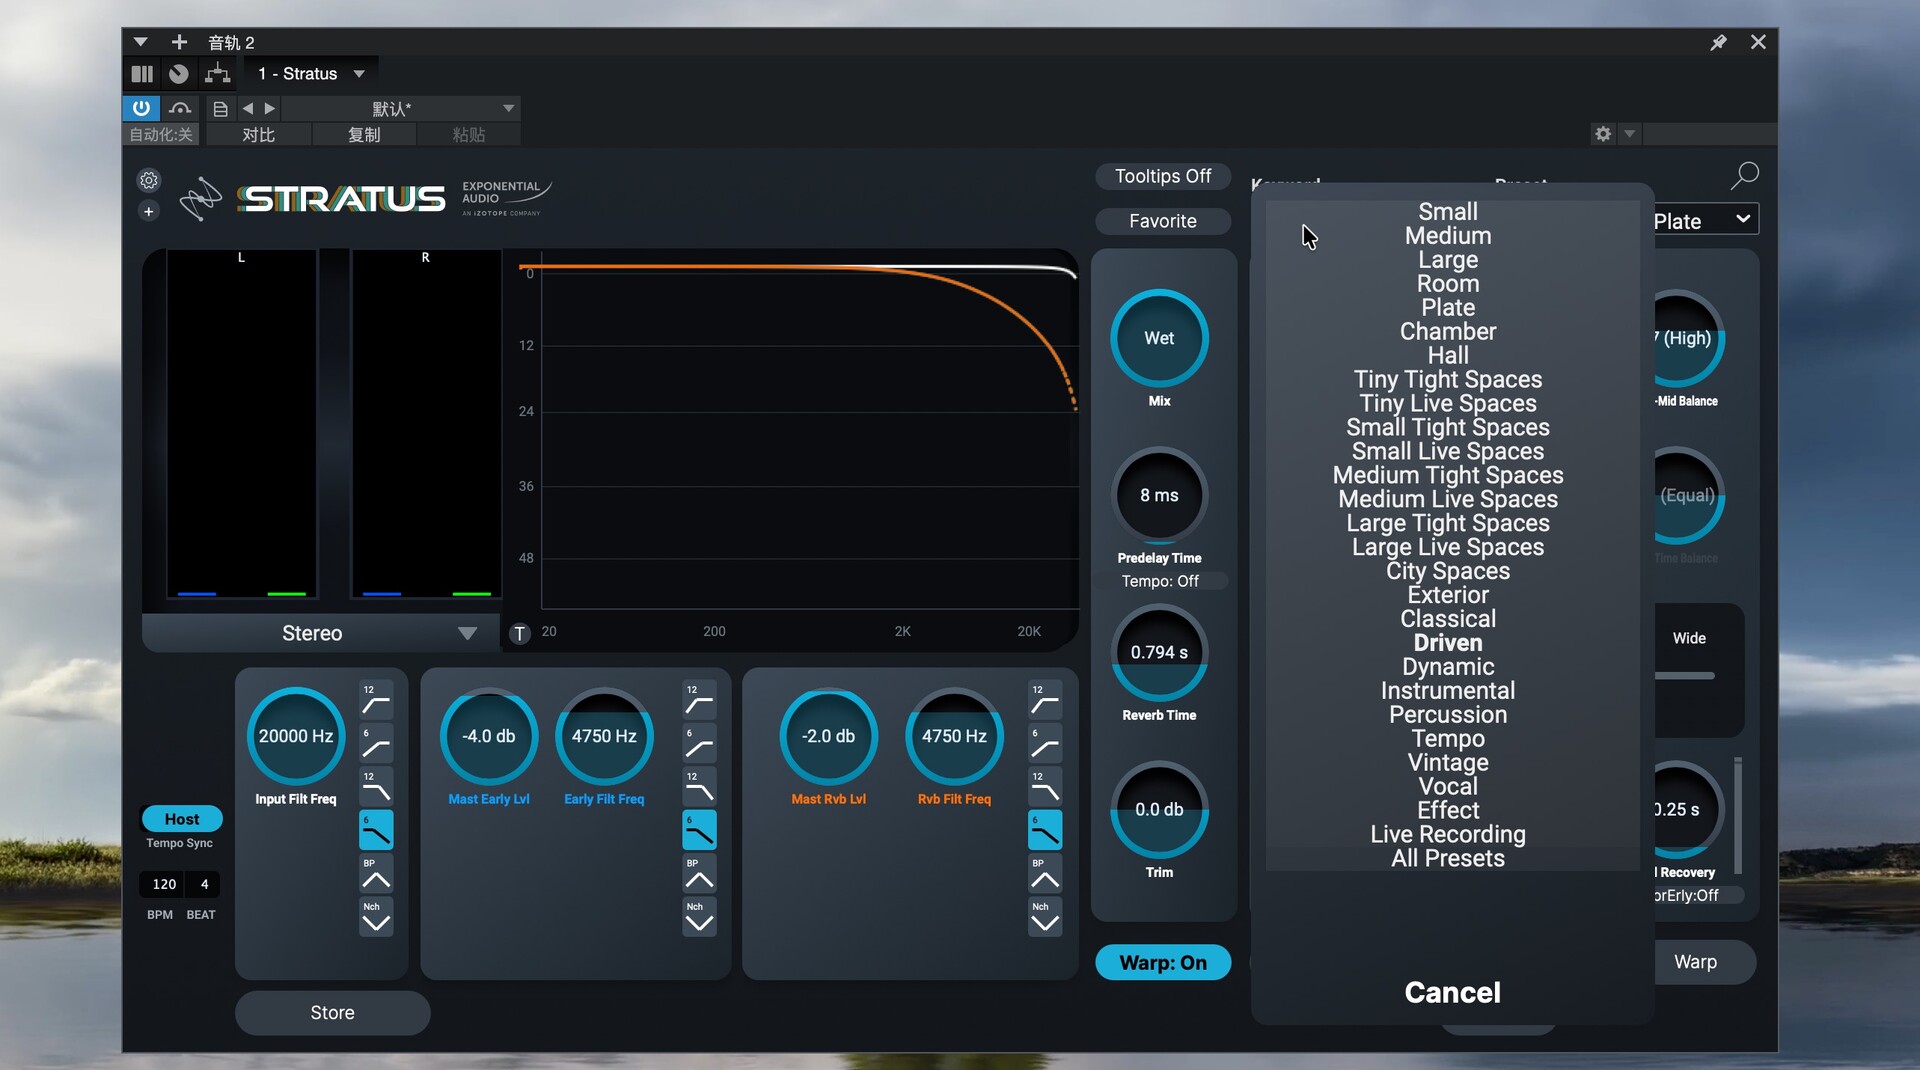Click Cancel to close the keyword list
1920x1070 pixels.
[1452, 992]
